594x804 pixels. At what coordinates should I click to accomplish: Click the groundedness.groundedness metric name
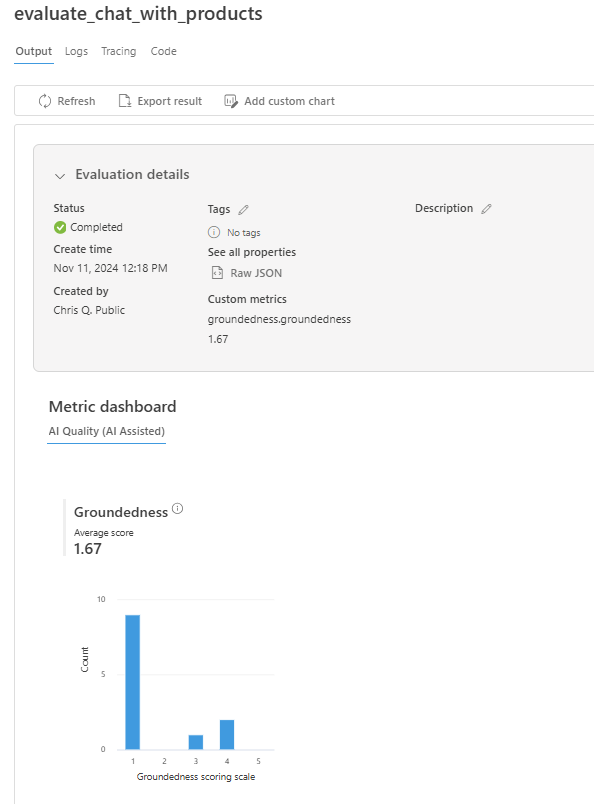point(279,319)
